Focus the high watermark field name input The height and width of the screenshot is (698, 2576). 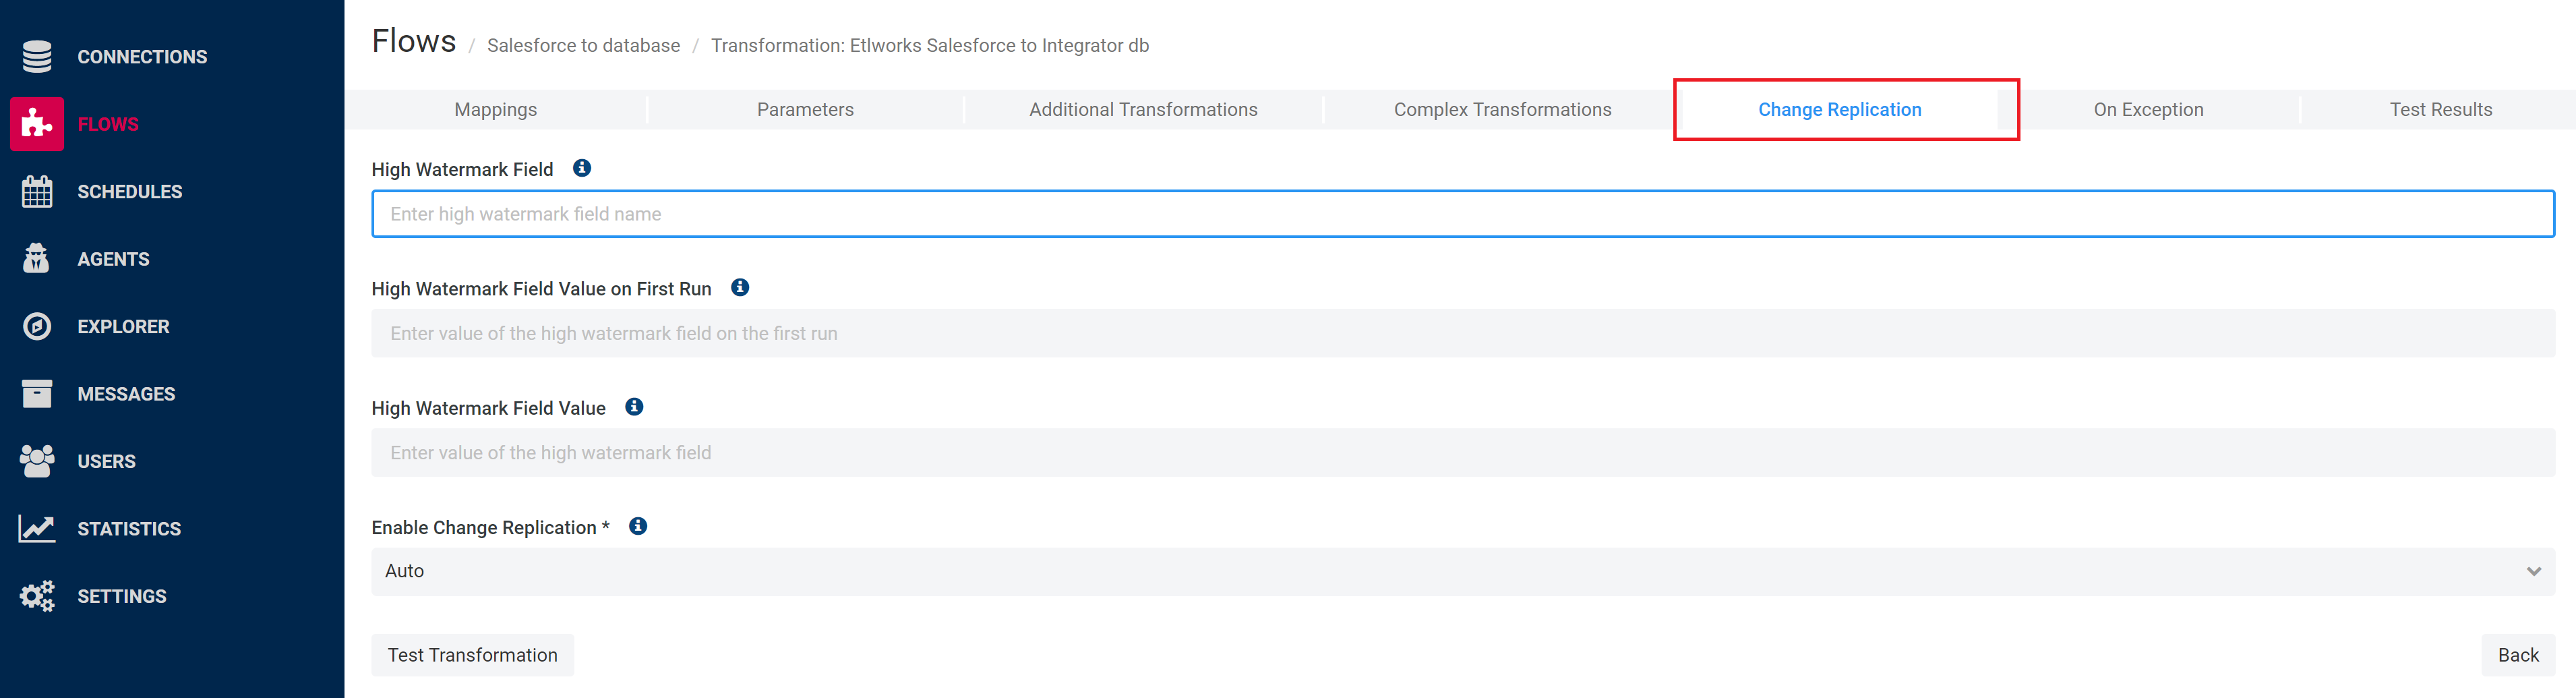[1463, 214]
